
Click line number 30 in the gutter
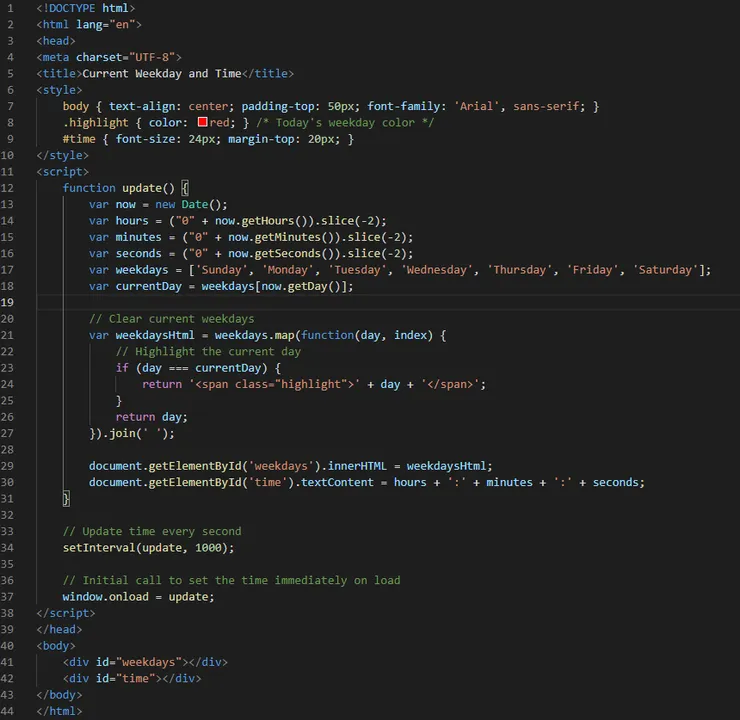tap(7, 483)
